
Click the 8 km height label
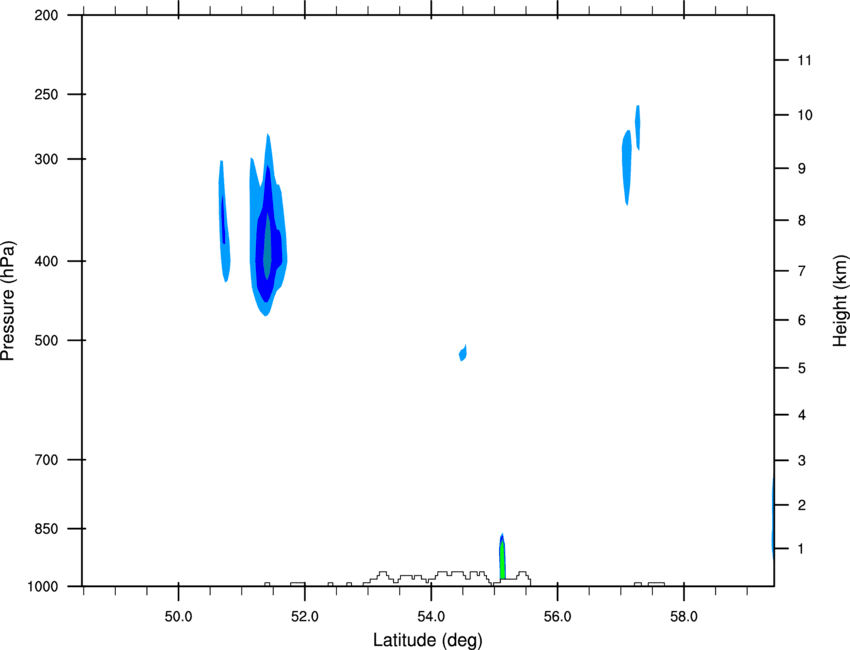coord(802,221)
